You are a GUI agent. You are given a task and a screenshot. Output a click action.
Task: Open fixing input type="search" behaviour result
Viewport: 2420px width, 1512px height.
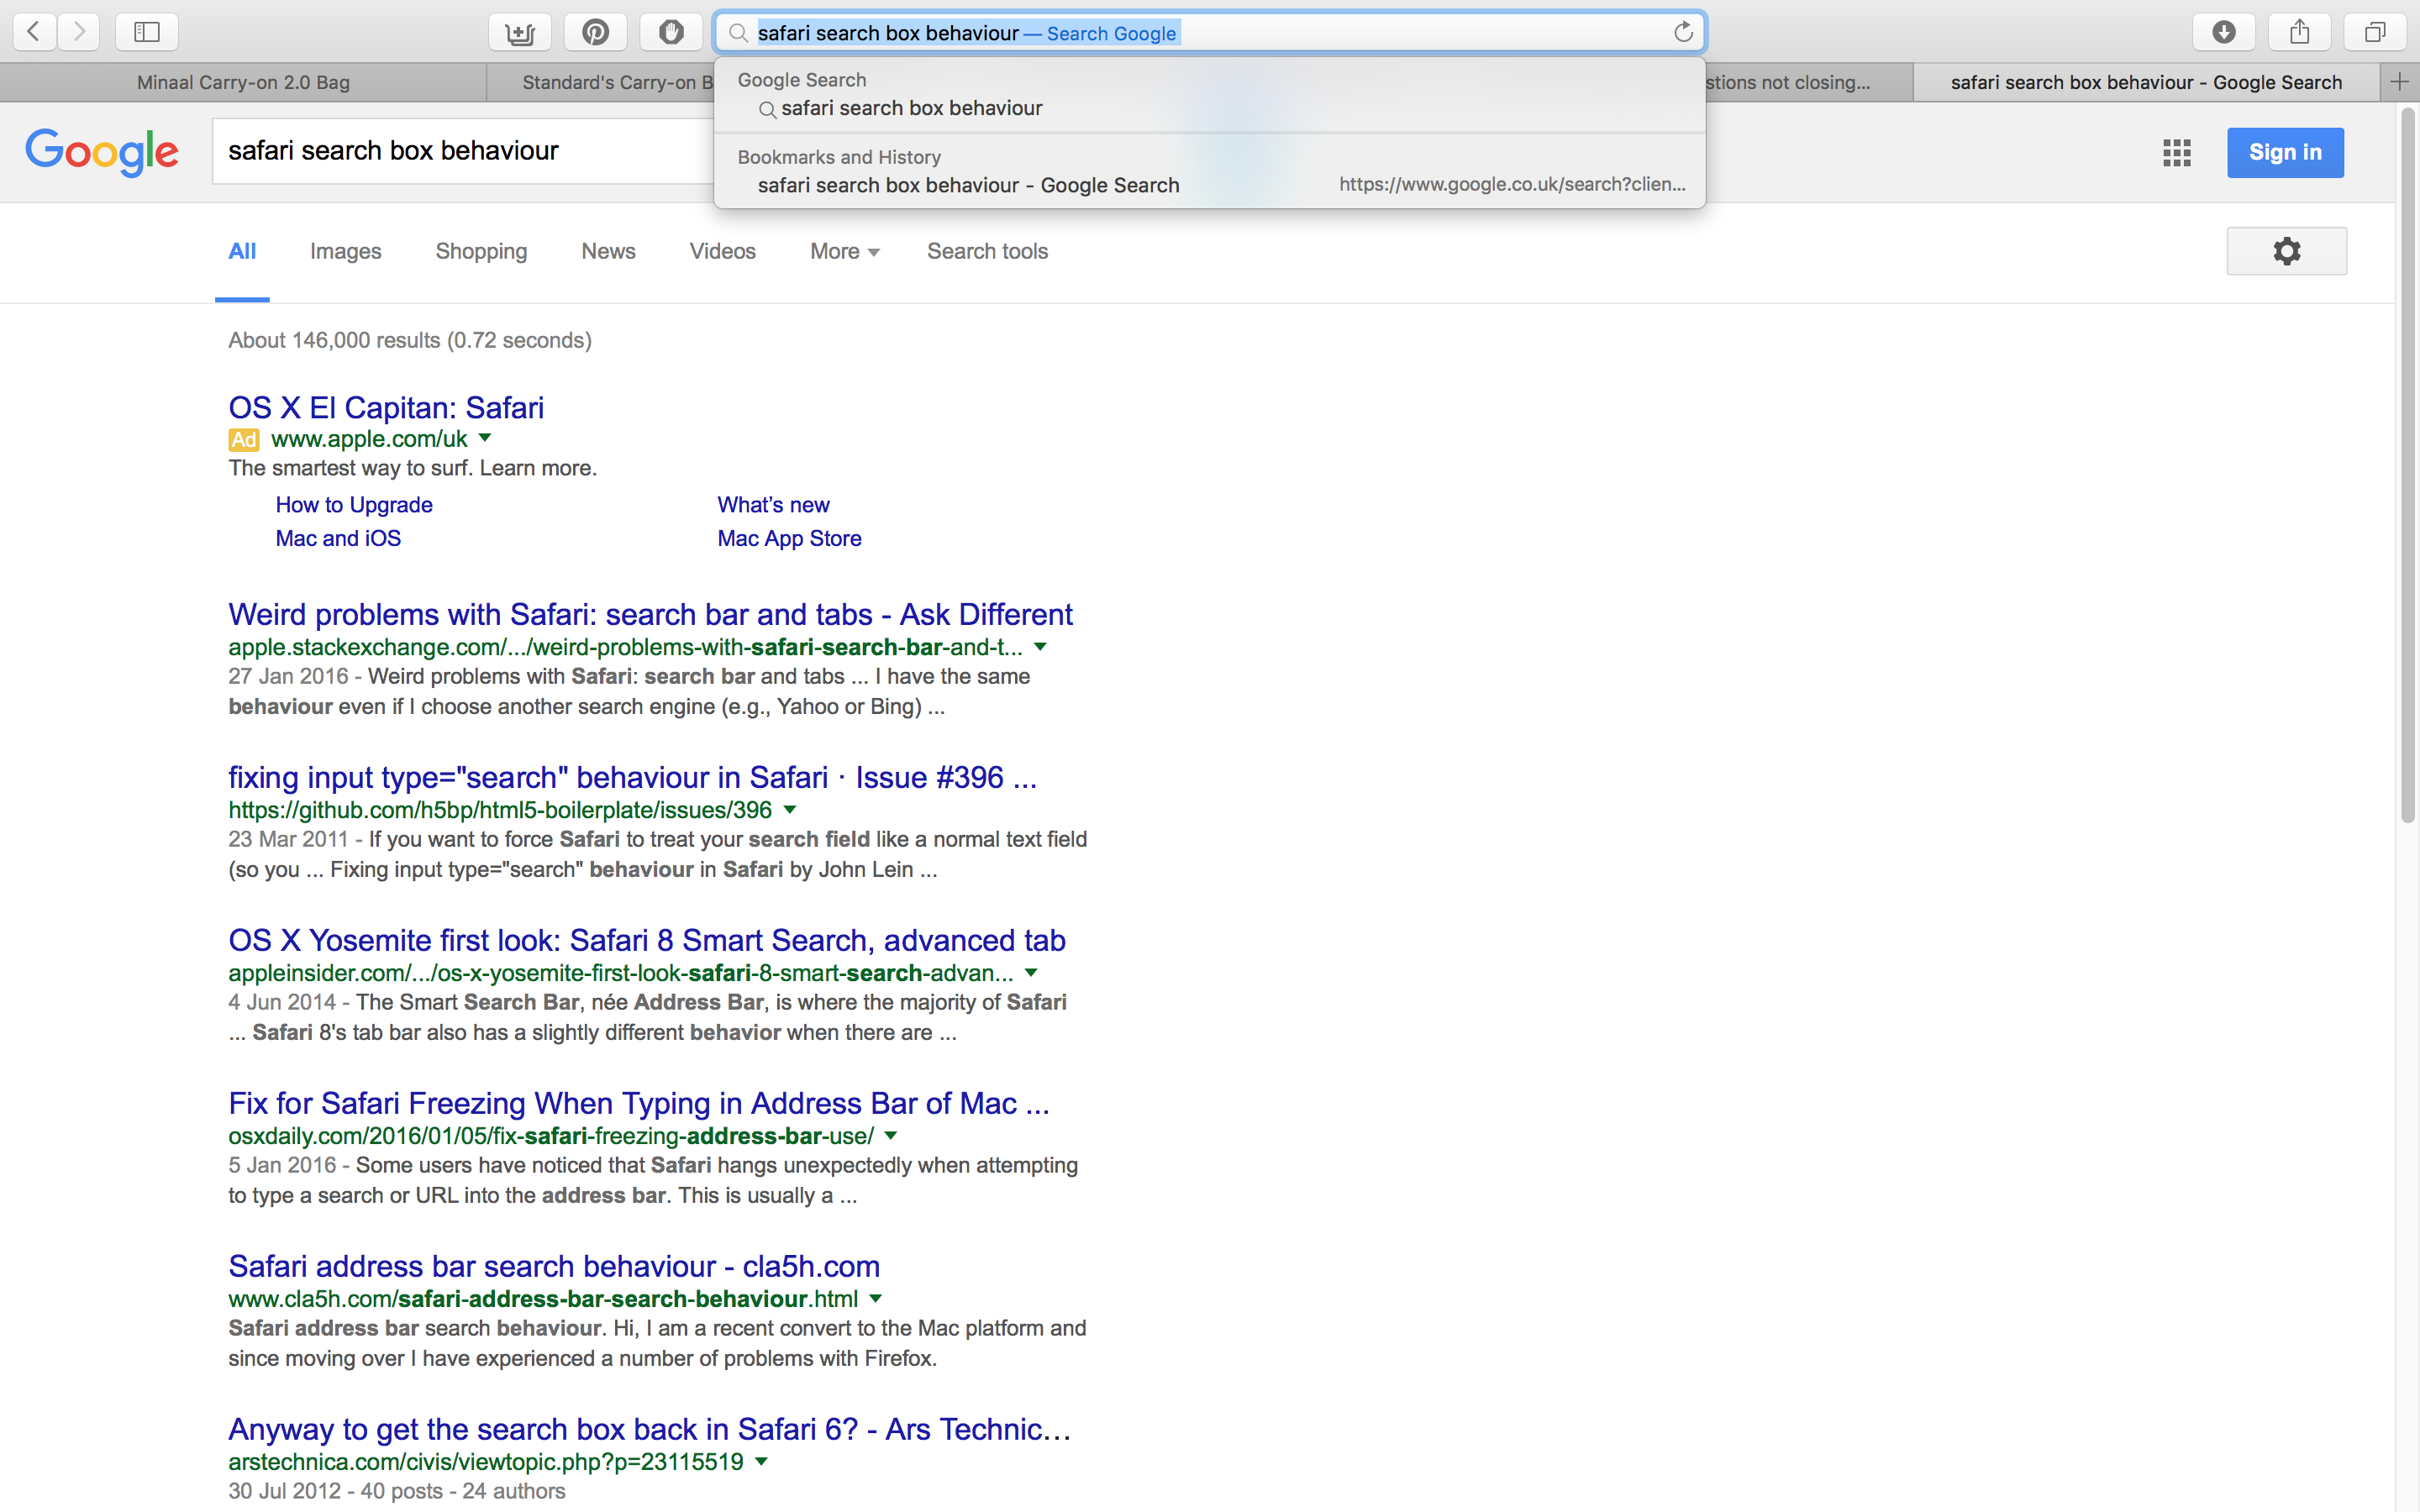pyautogui.click(x=632, y=777)
